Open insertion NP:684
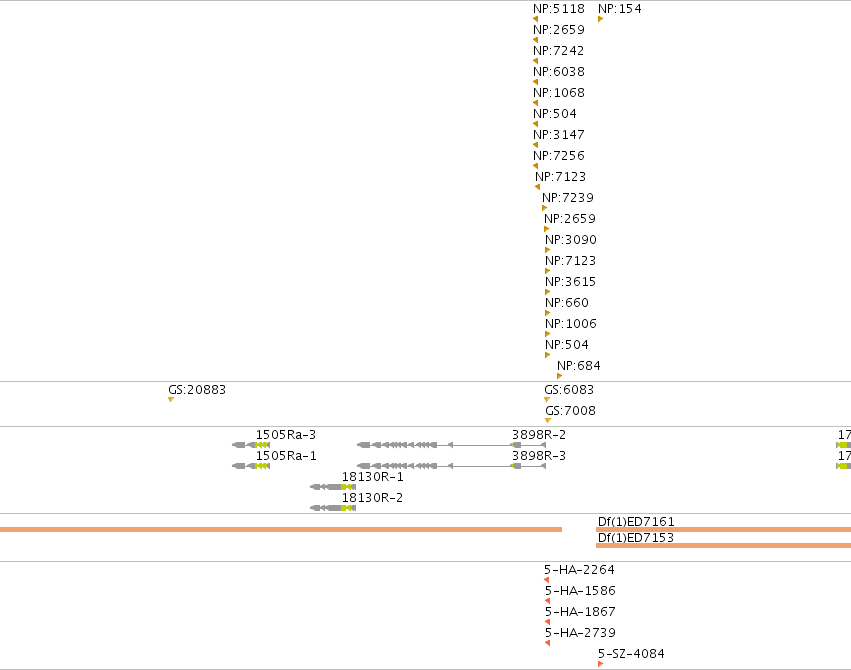The image size is (851, 670). pyautogui.click(x=579, y=366)
